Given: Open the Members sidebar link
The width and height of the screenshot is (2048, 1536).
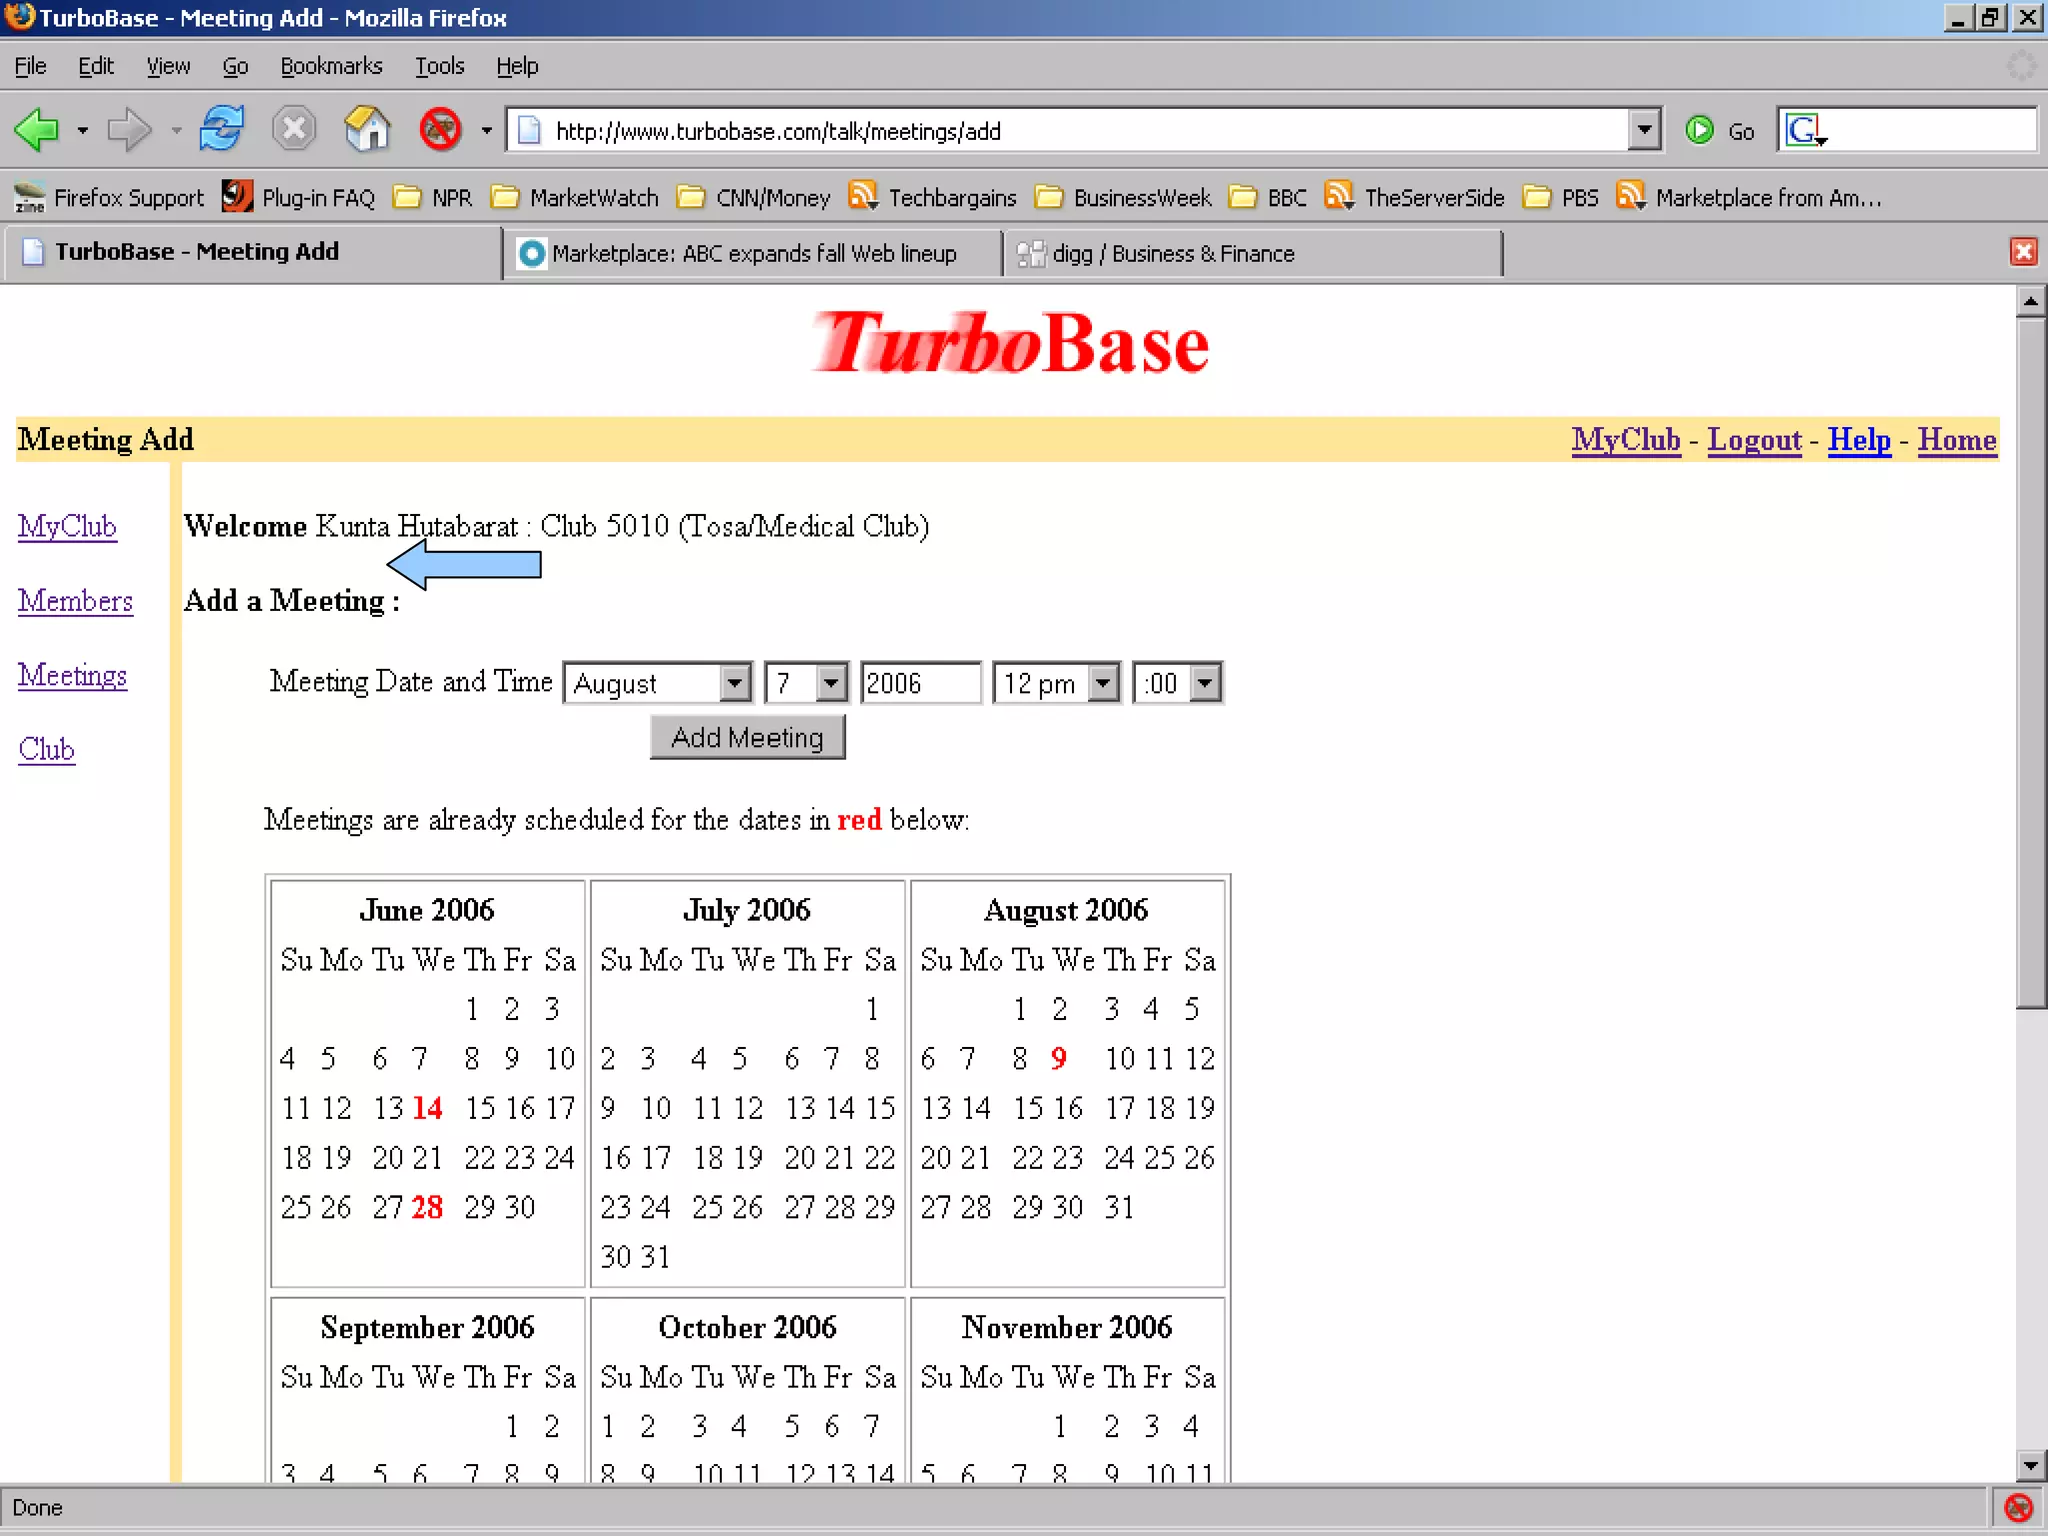Looking at the screenshot, I should (75, 601).
